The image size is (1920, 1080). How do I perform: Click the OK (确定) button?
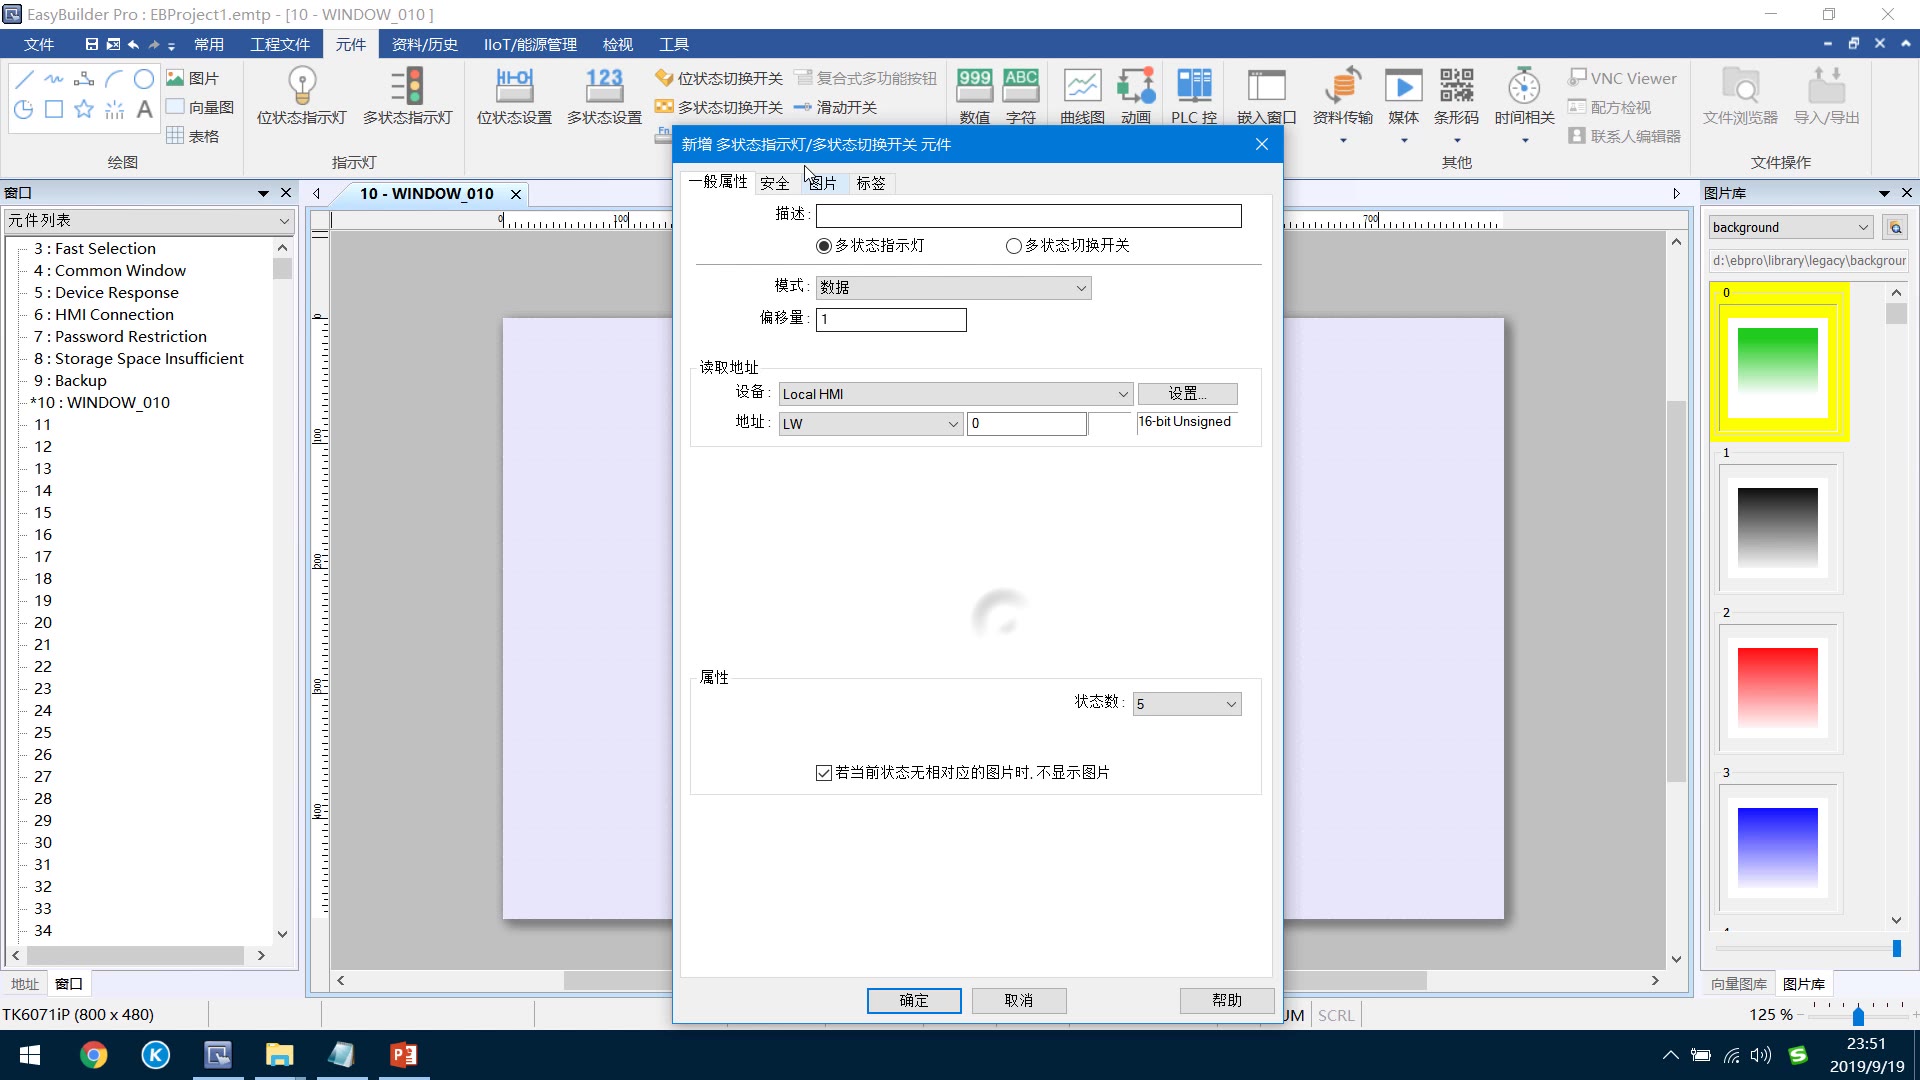(x=914, y=1000)
